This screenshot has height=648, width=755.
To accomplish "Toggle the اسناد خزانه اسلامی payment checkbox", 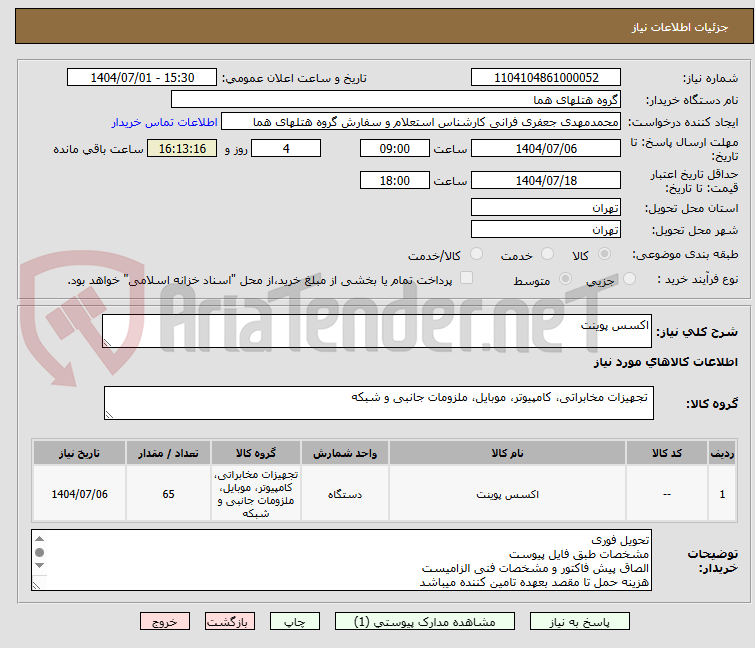I will point(466,278).
